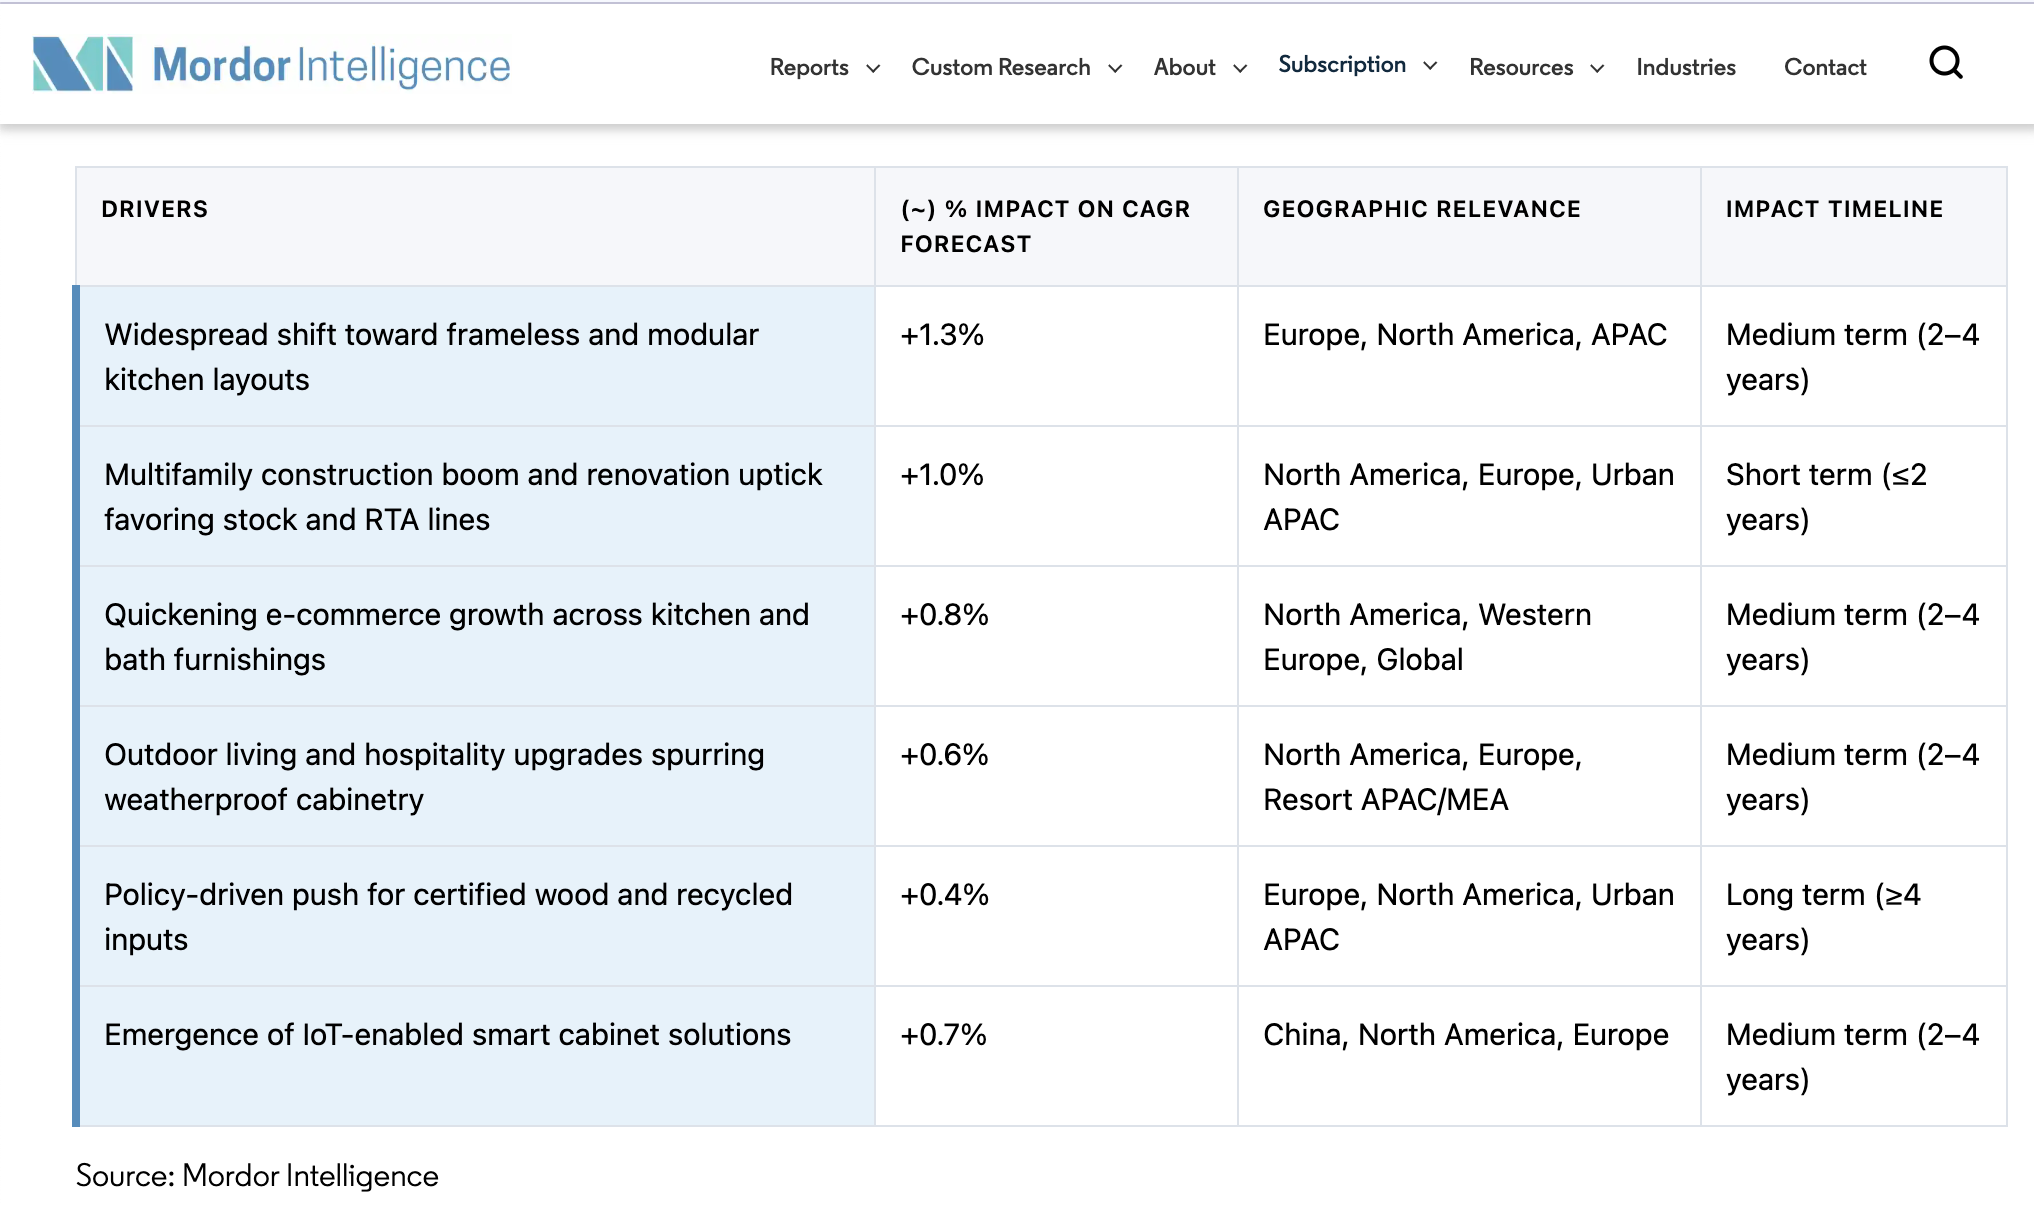2034x1208 pixels.
Task: Click Medium term cell in the +0.7% row
Action: tap(1852, 1057)
